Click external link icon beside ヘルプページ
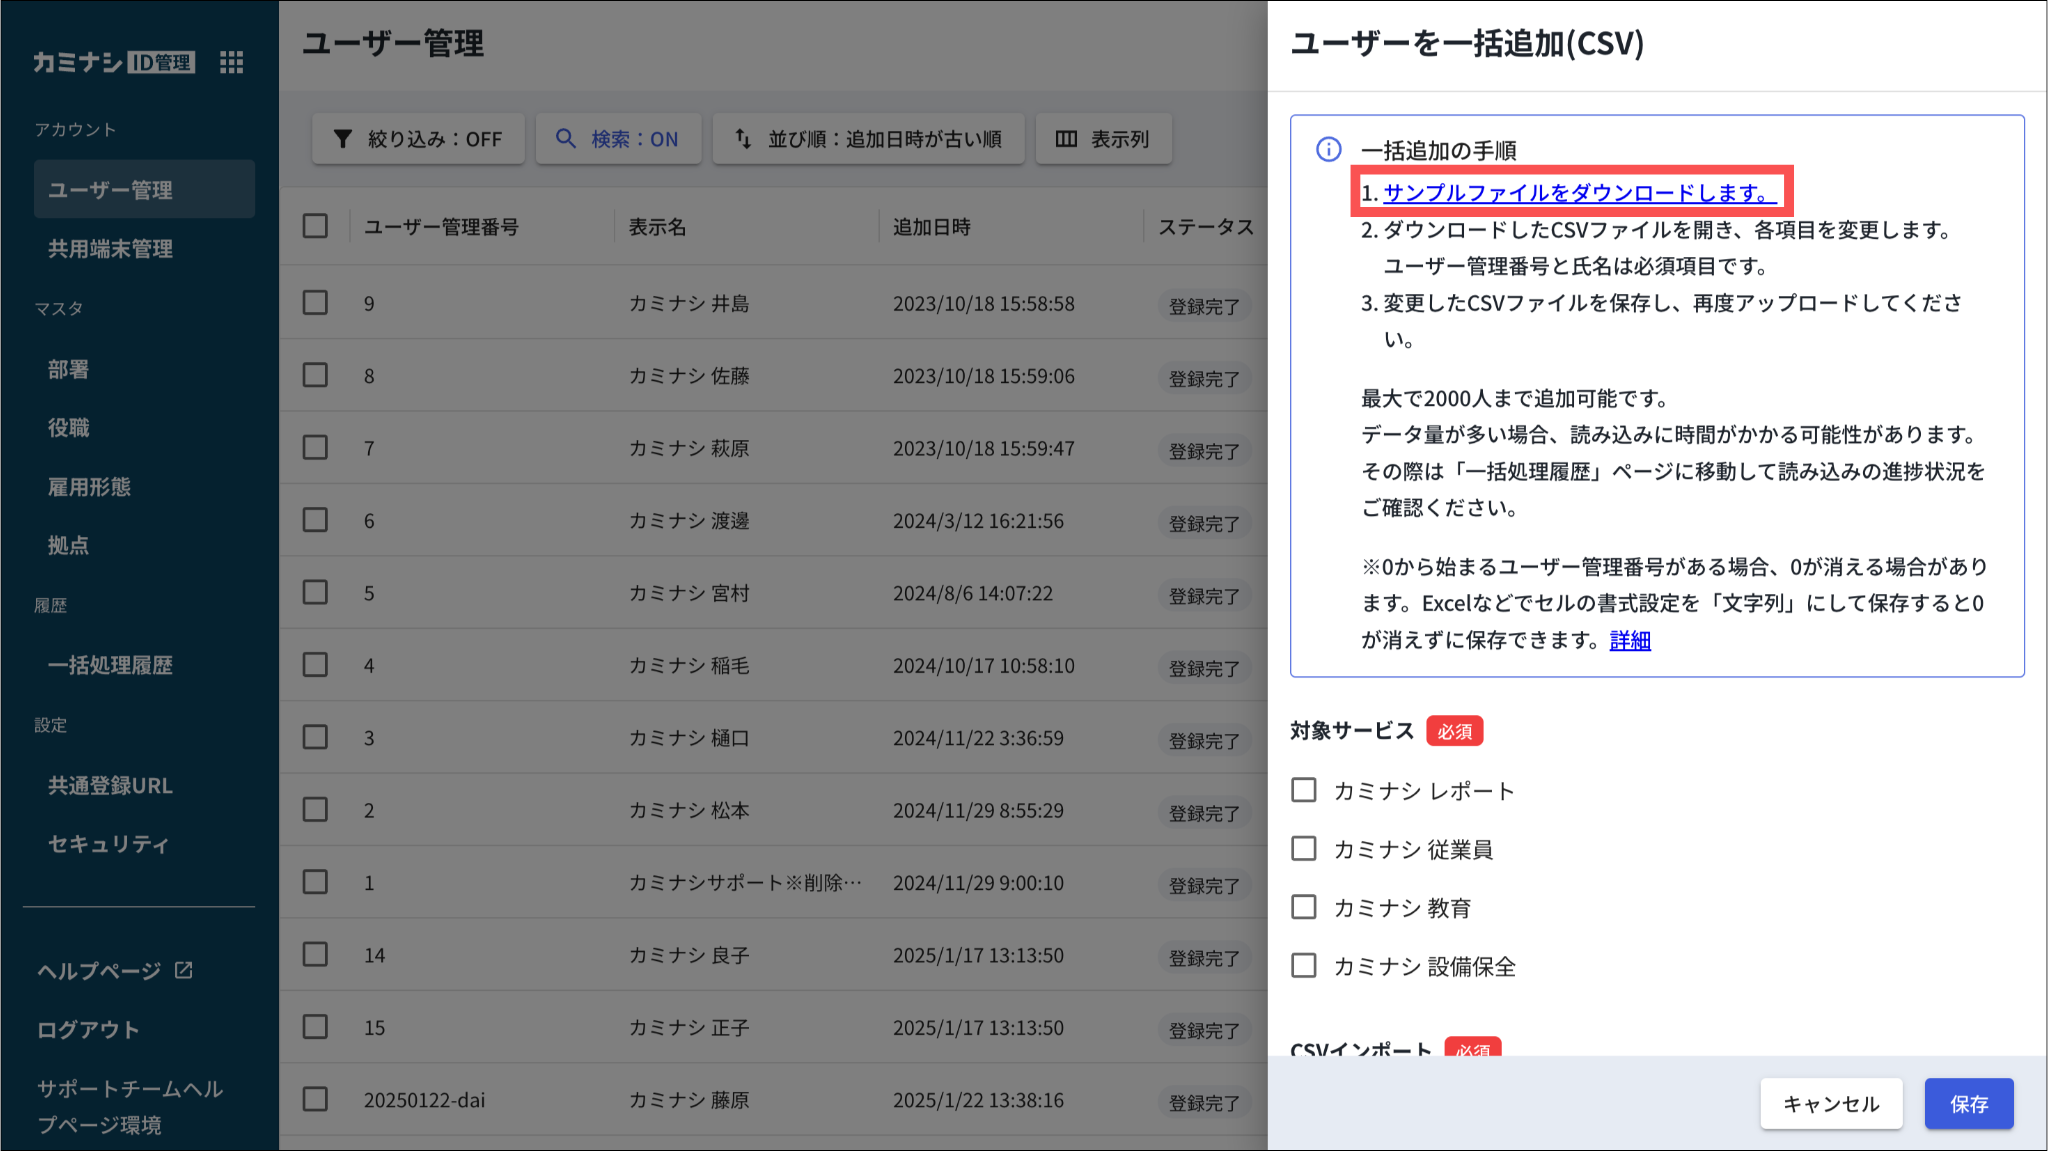The width and height of the screenshot is (2048, 1151). click(184, 970)
